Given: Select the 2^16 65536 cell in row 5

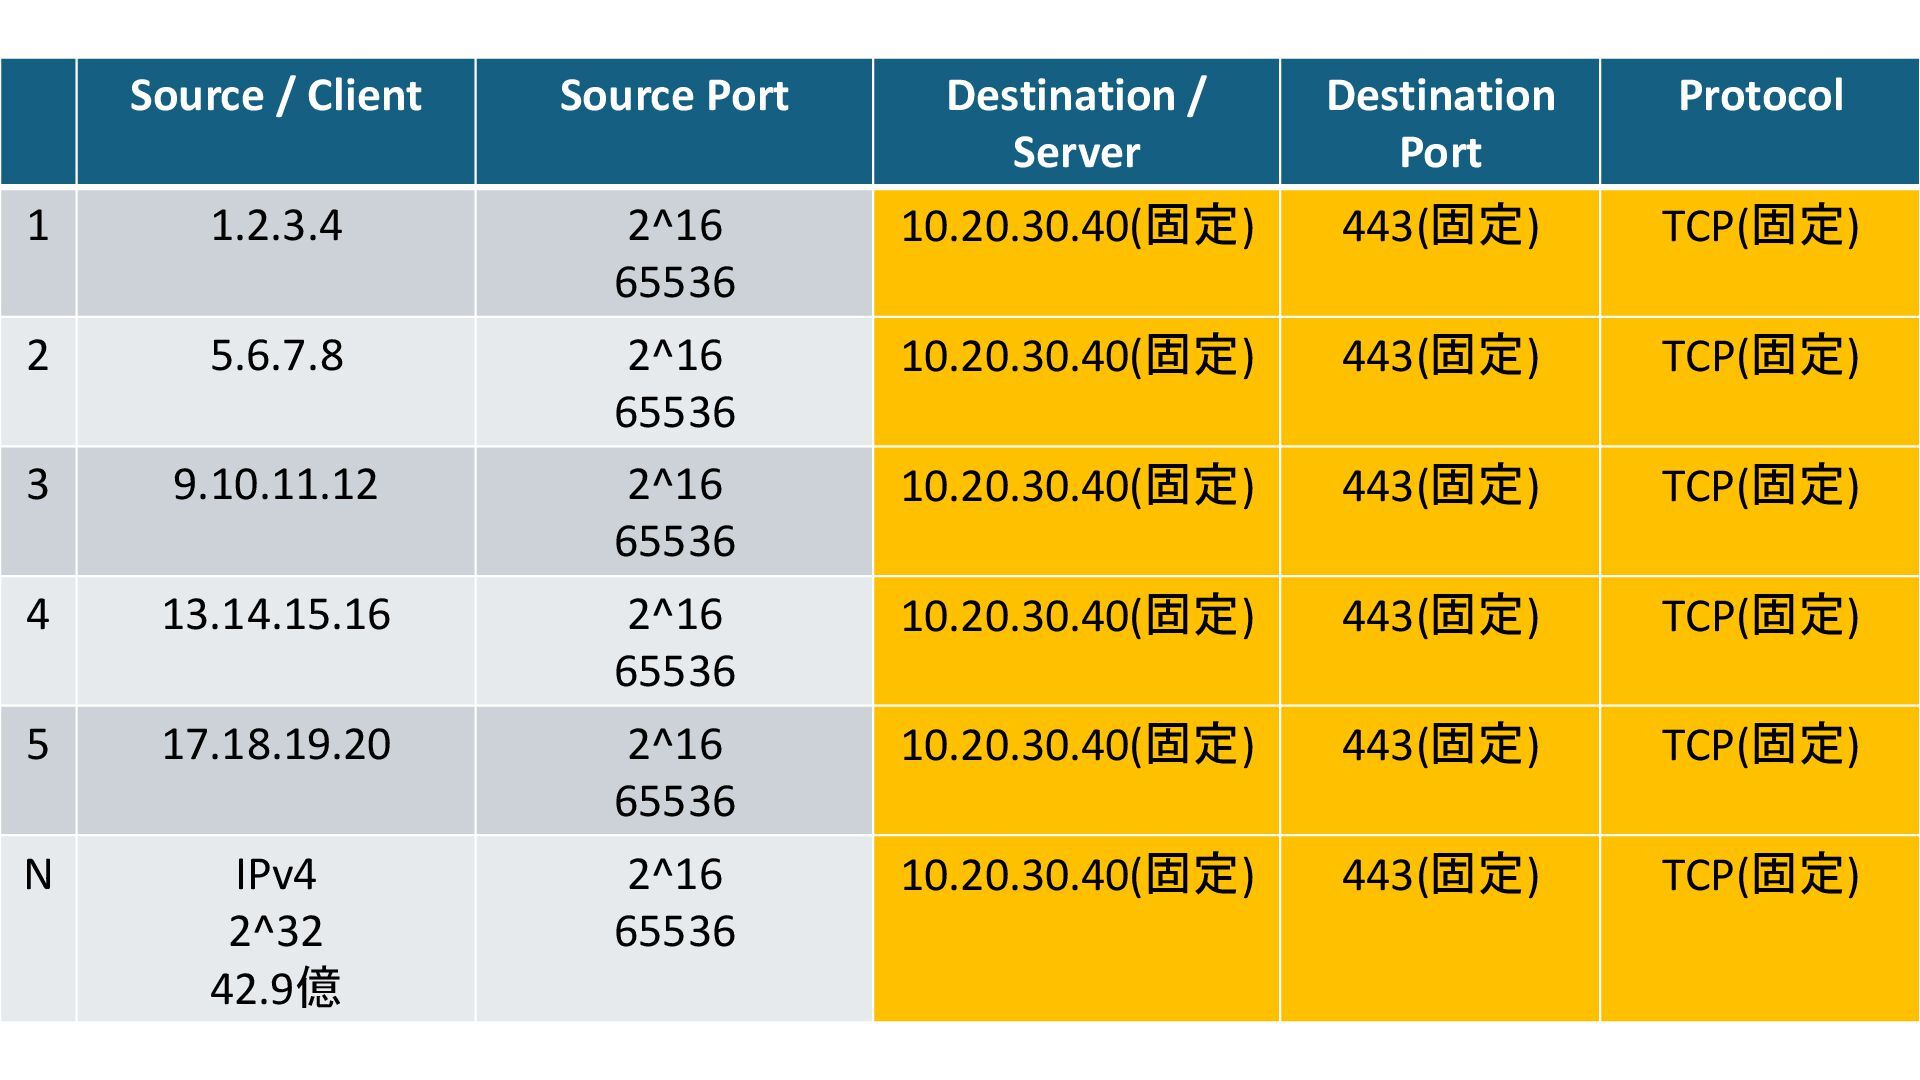Looking at the screenshot, I should (674, 771).
